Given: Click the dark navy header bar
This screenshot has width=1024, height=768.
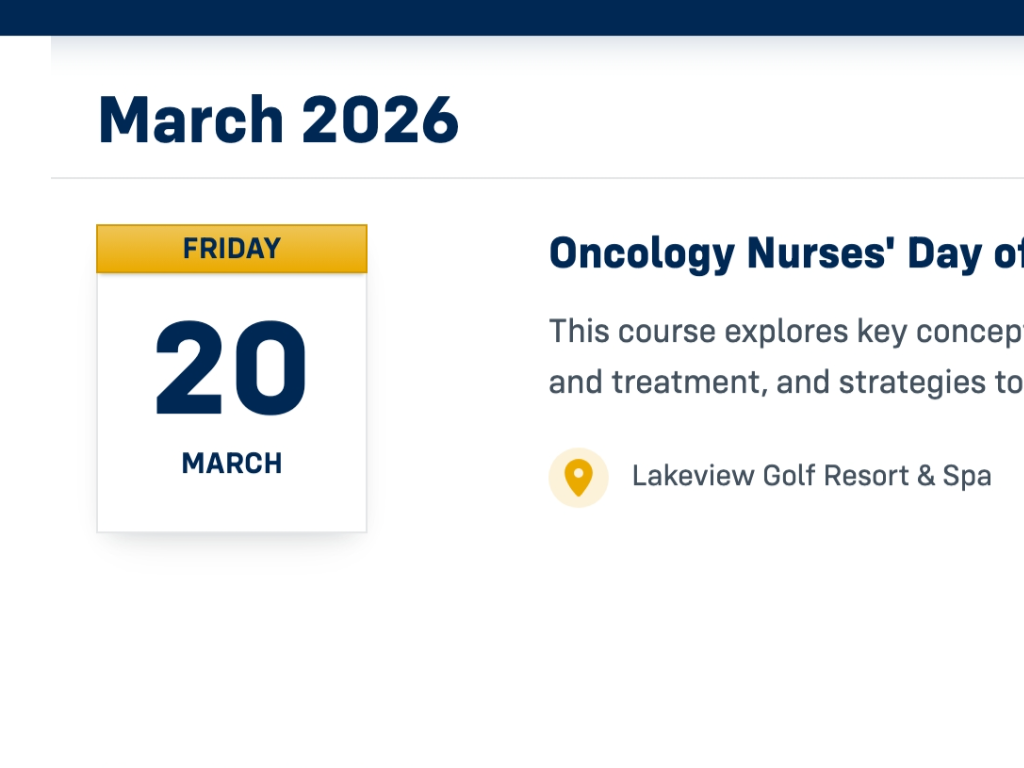Looking at the screenshot, I should coord(512,17).
